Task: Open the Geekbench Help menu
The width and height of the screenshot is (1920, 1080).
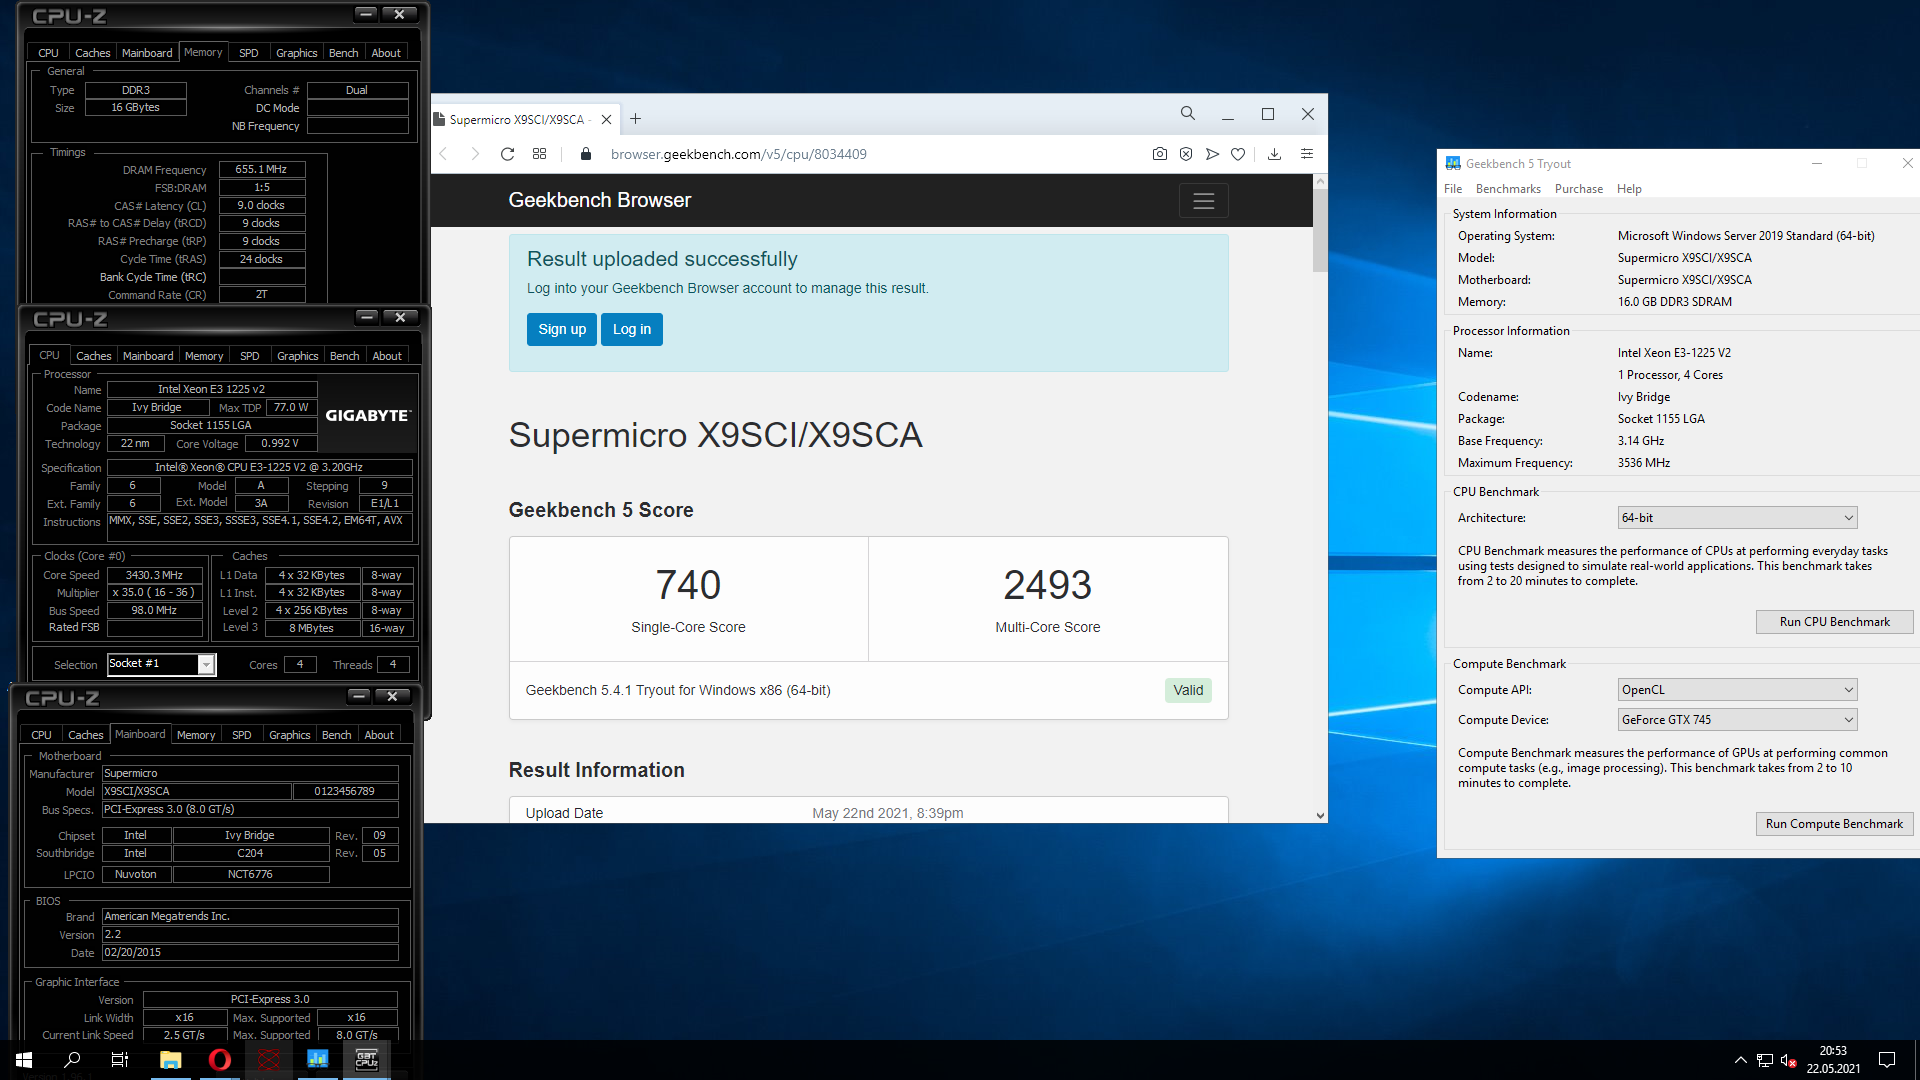Action: pos(1629,189)
